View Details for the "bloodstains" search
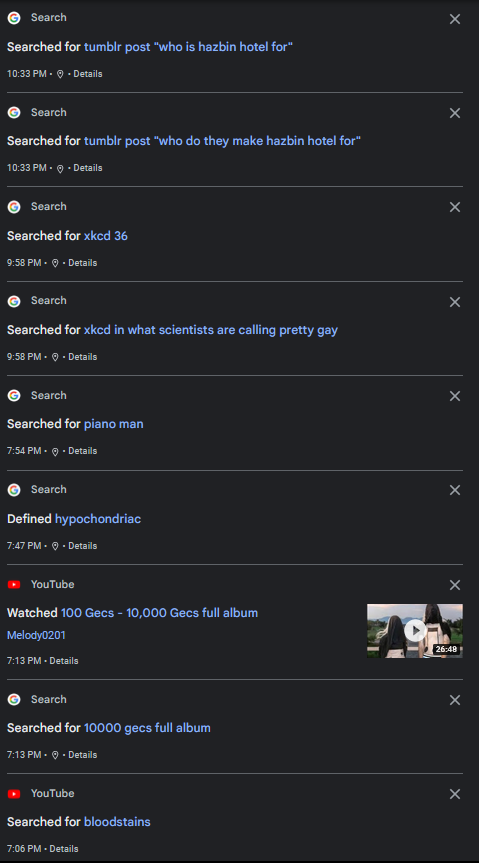Image resolution: width=479 pixels, height=863 pixels. coord(64,849)
